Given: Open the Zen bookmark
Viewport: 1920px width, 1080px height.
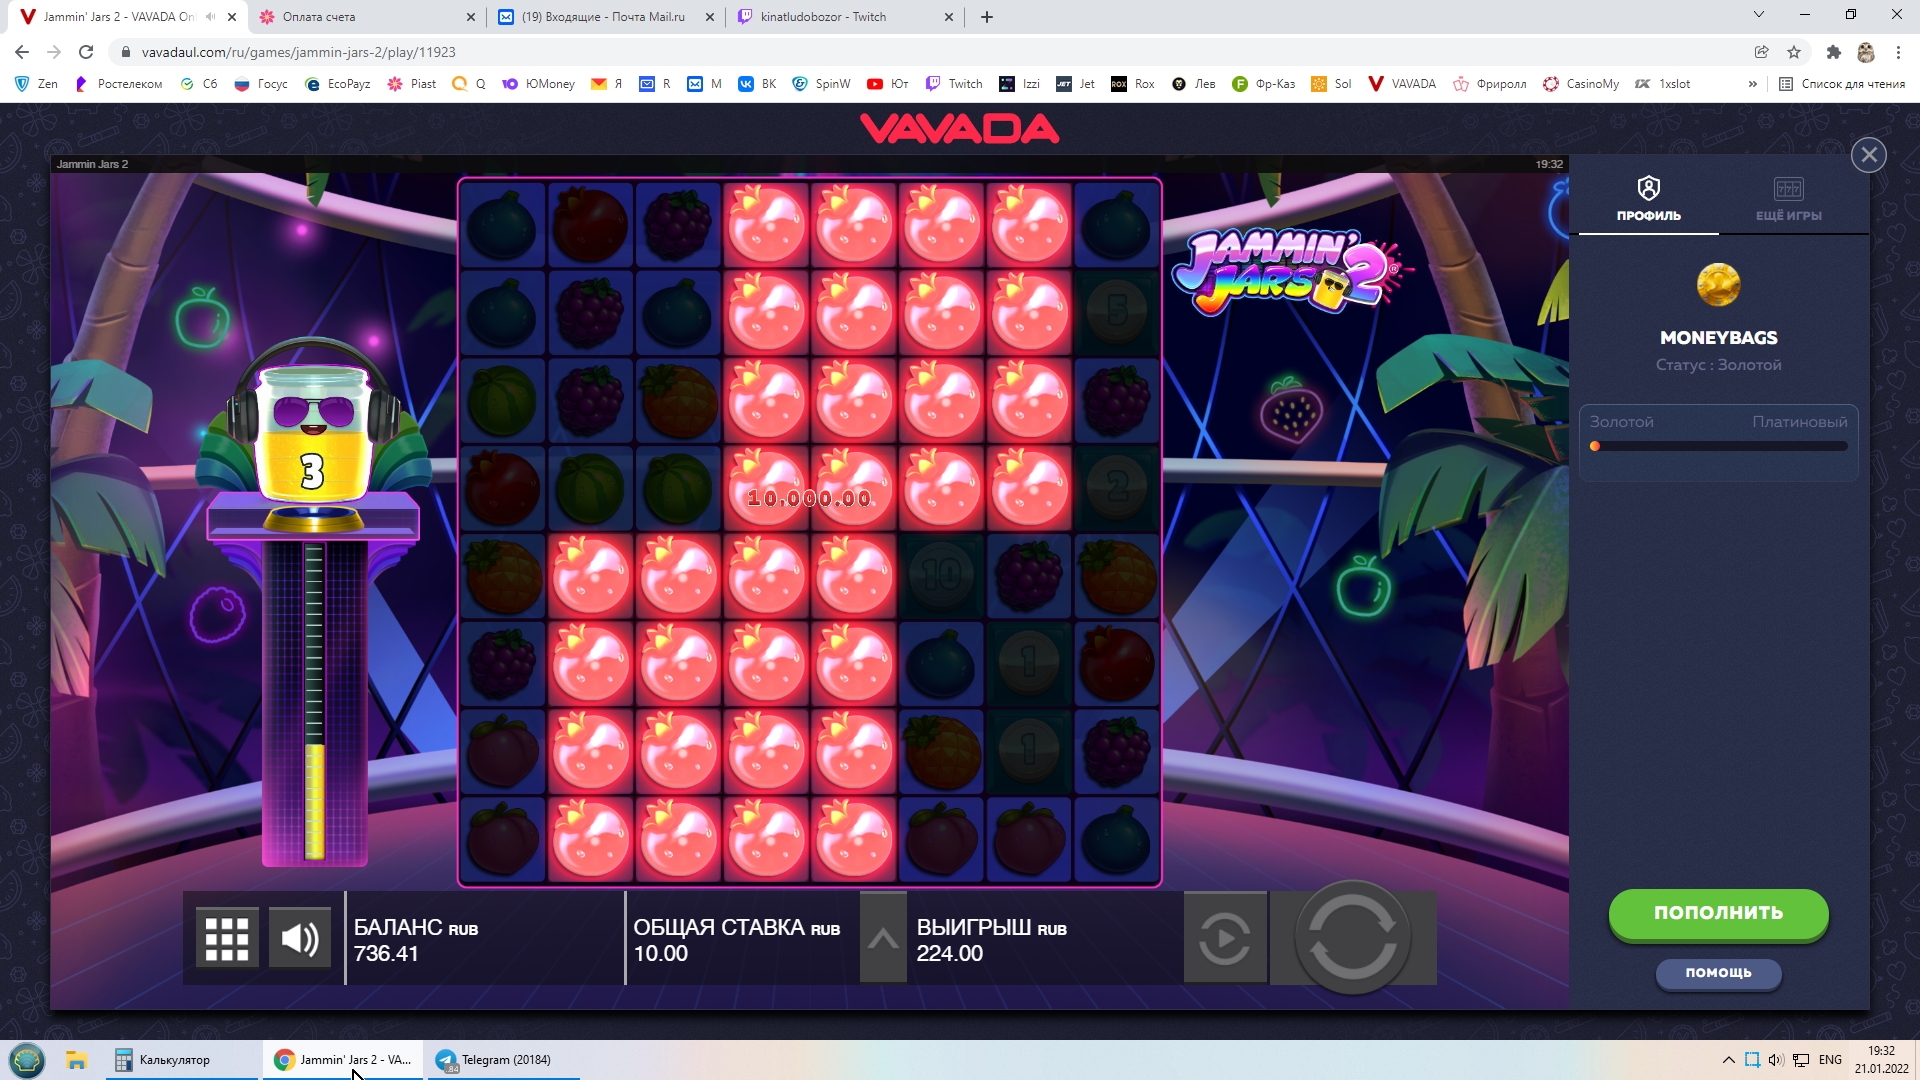Looking at the screenshot, I should coord(36,84).
